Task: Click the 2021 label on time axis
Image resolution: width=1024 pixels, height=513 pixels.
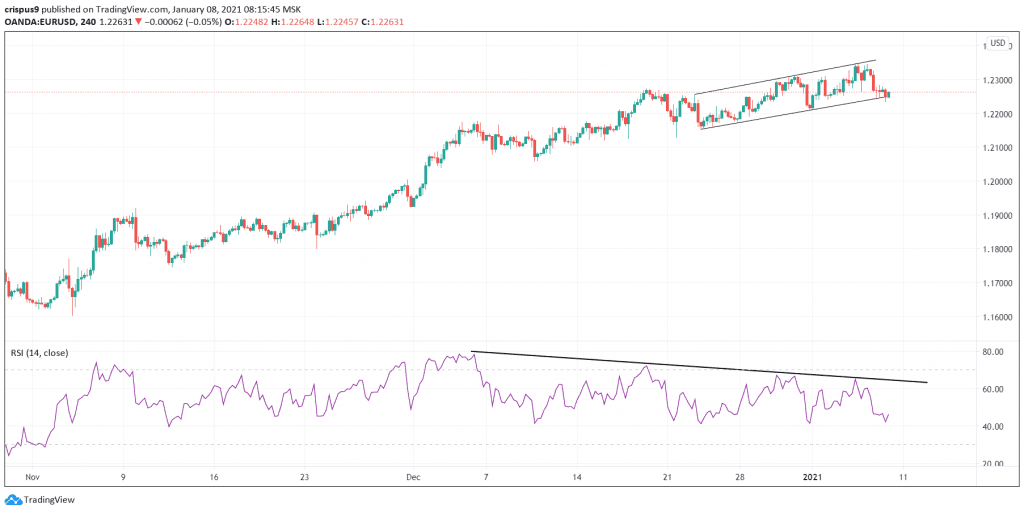Action: [x=810, y=477]
